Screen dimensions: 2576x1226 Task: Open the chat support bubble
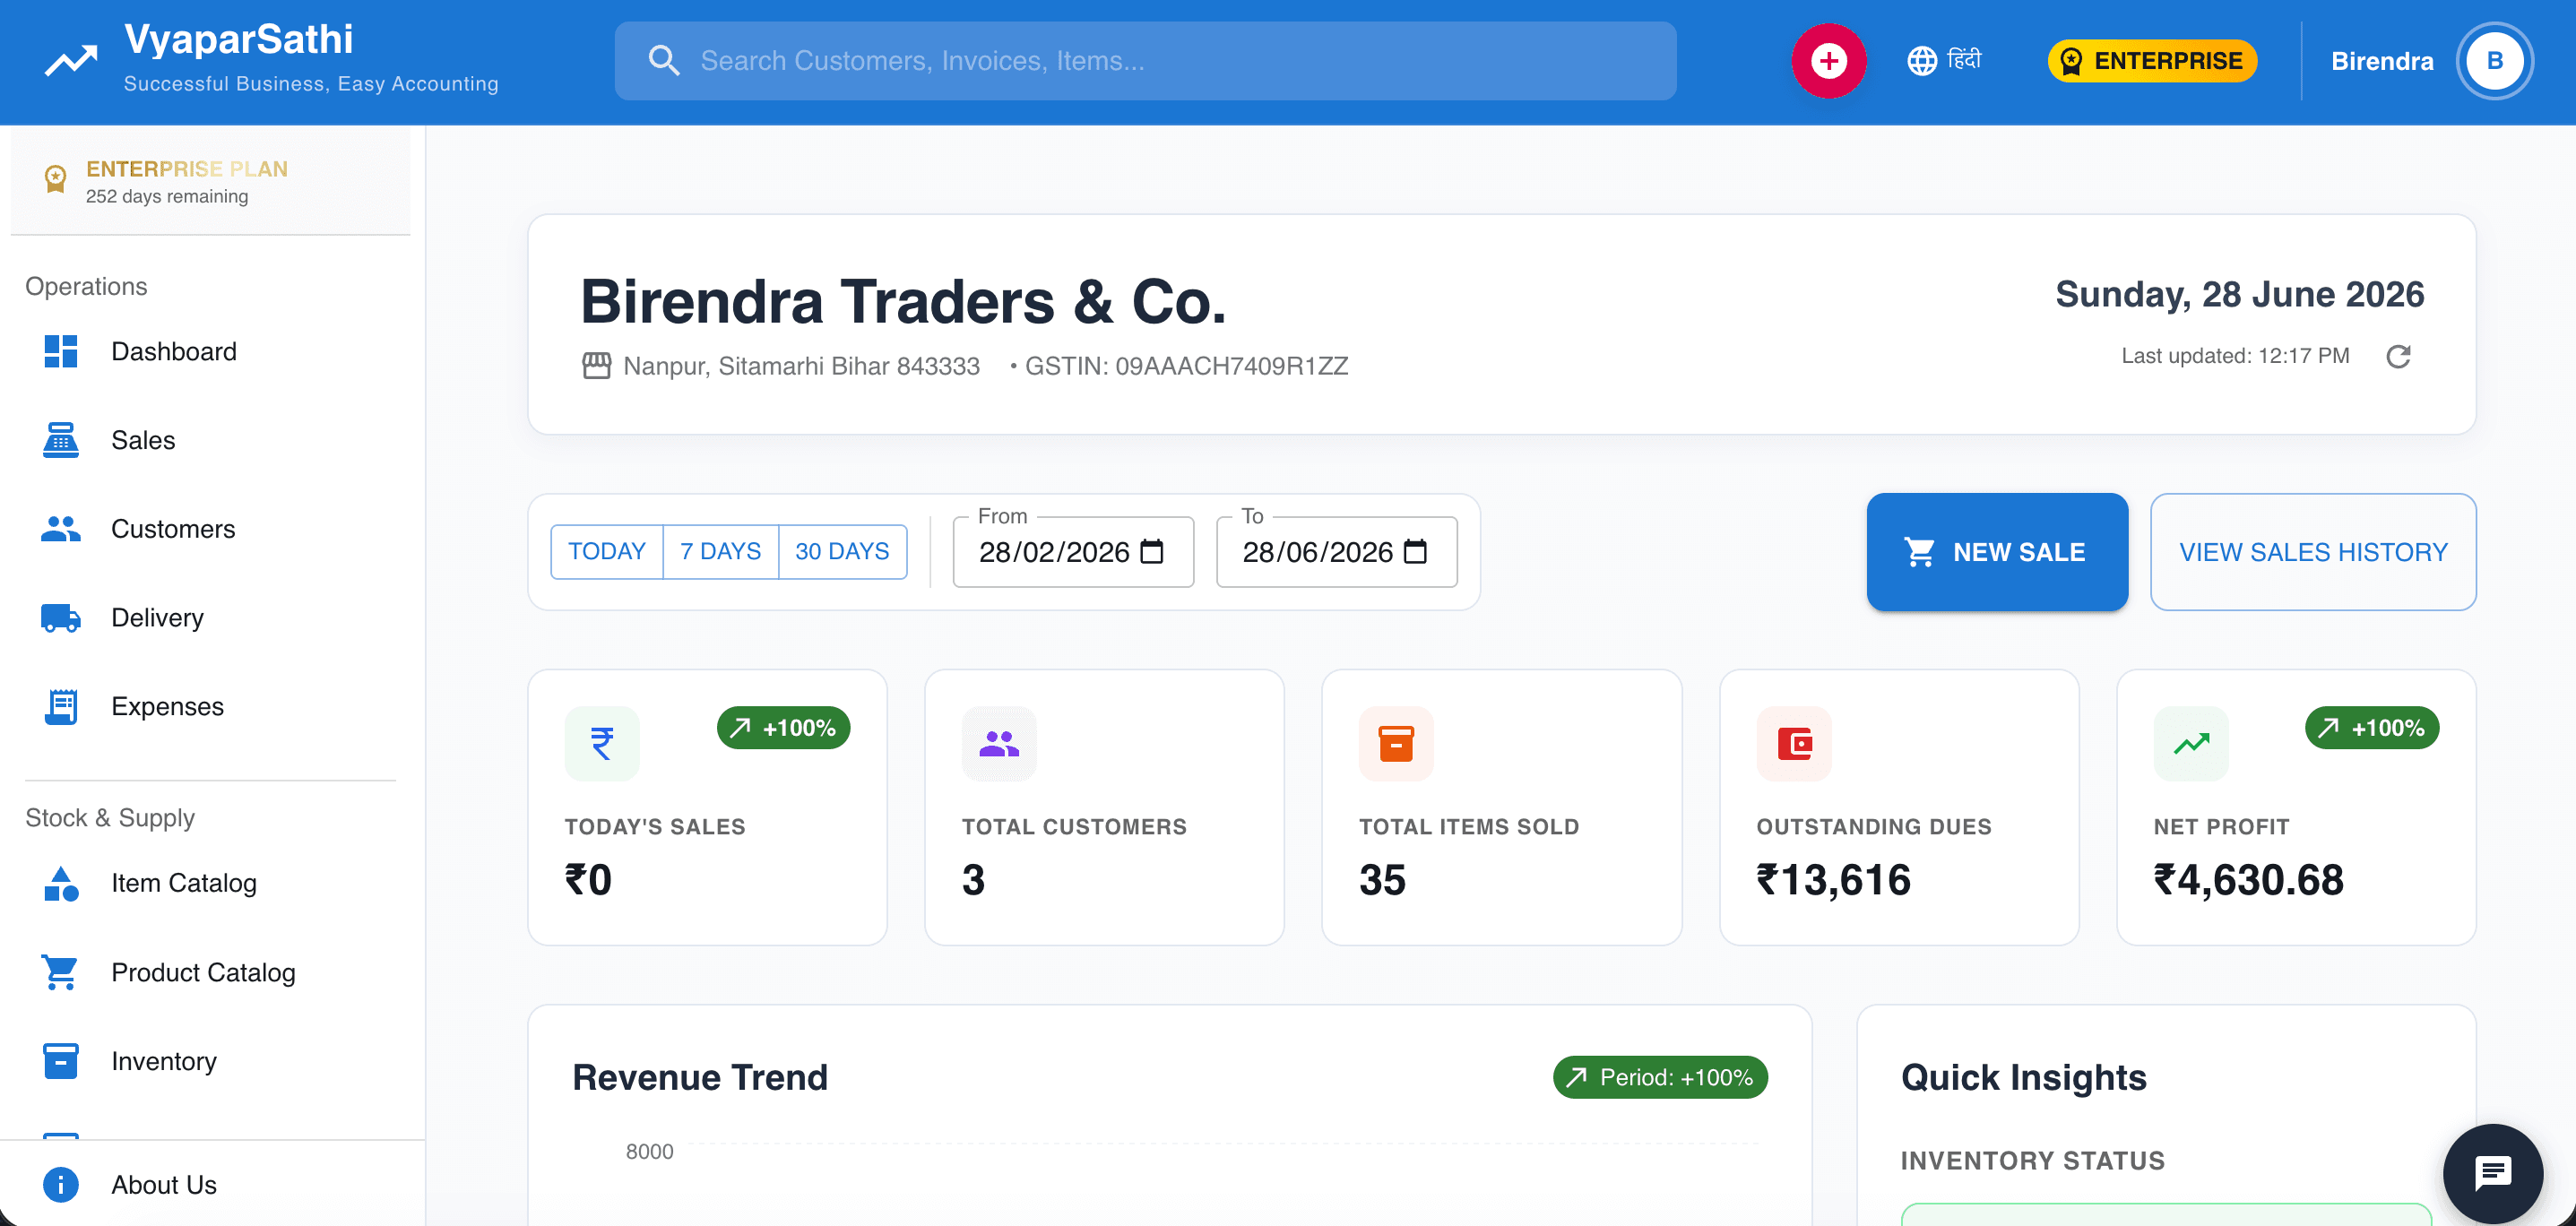click(2493, 1174)
